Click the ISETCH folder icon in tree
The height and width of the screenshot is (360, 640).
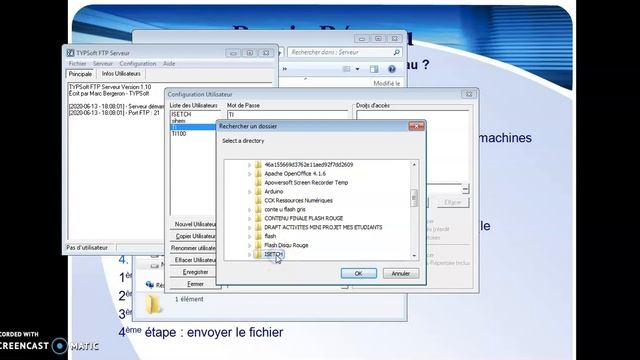tap(258, 254)
